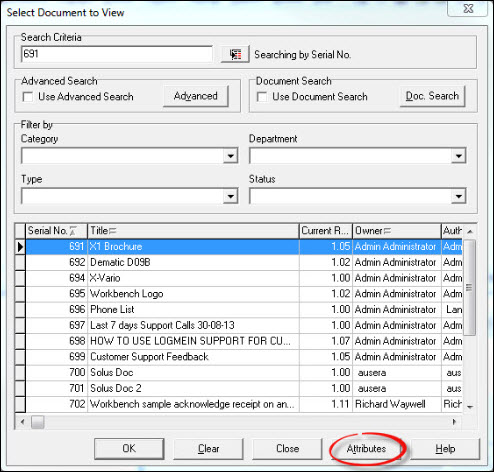This screenshot has height=472, width=494.
Task: Click the Doc. Search button
Action: coord(432,96)
